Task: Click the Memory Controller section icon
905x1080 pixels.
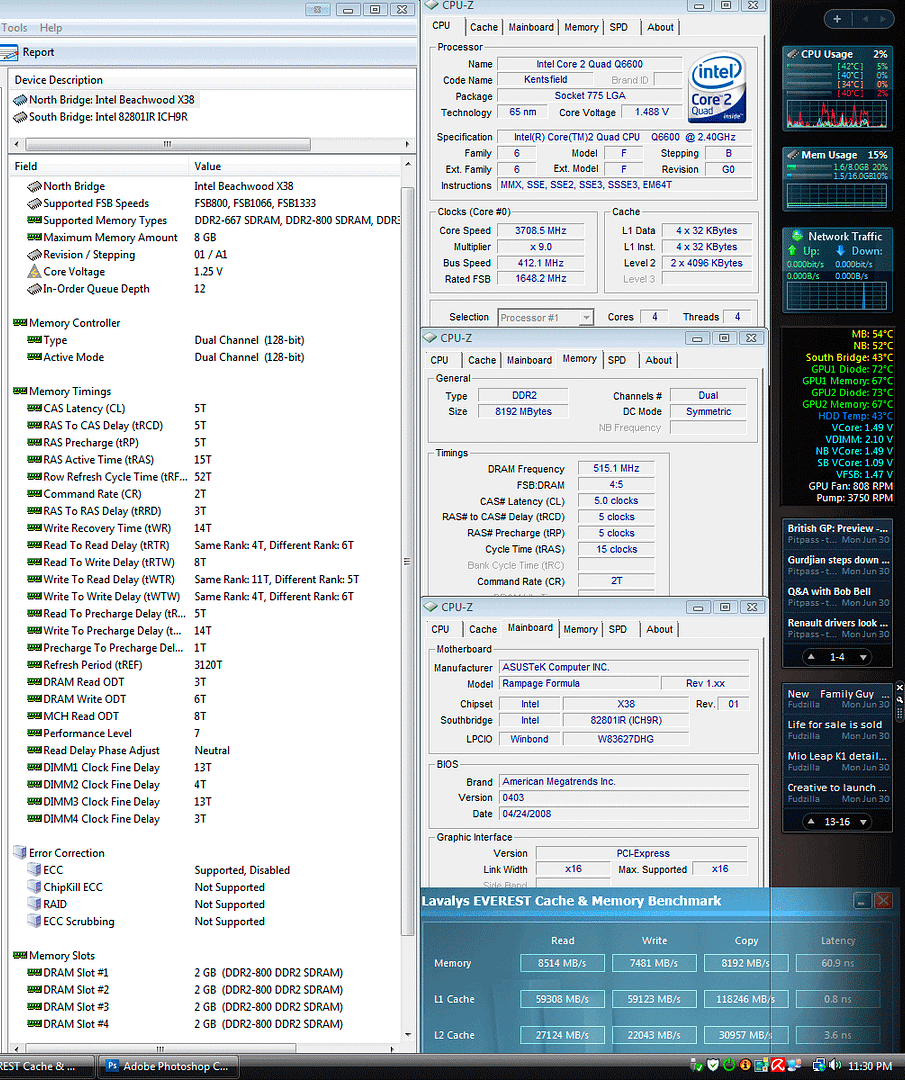Action: (20, 322)
